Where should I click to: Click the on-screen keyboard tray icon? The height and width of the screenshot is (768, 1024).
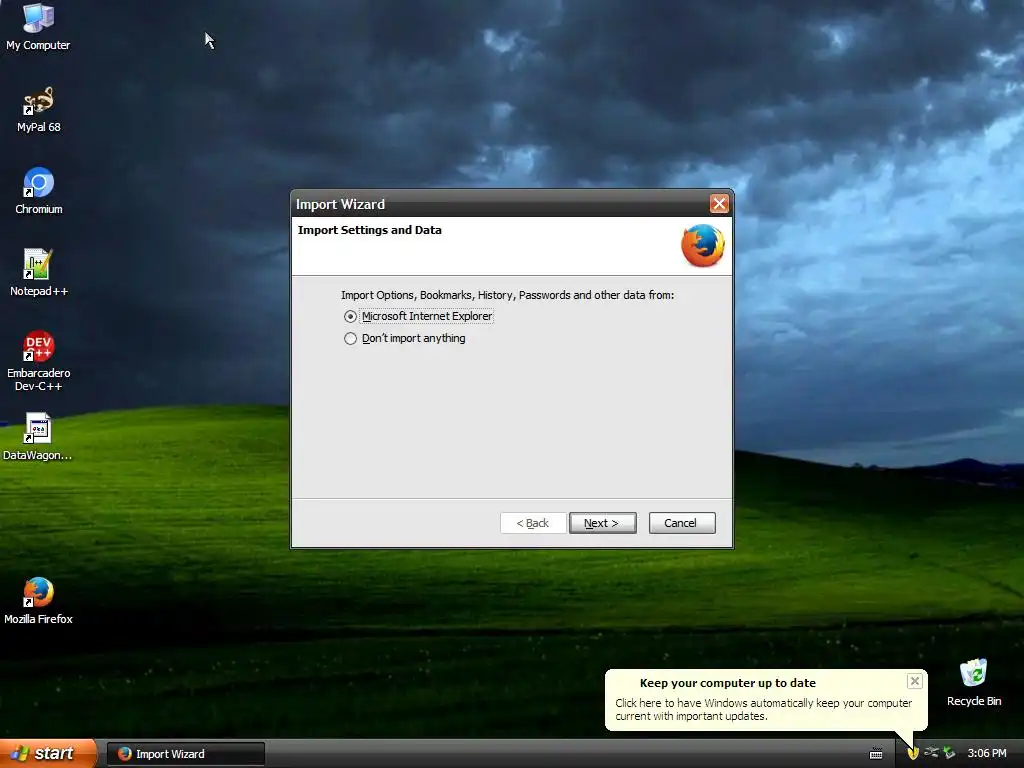point(876,754)
